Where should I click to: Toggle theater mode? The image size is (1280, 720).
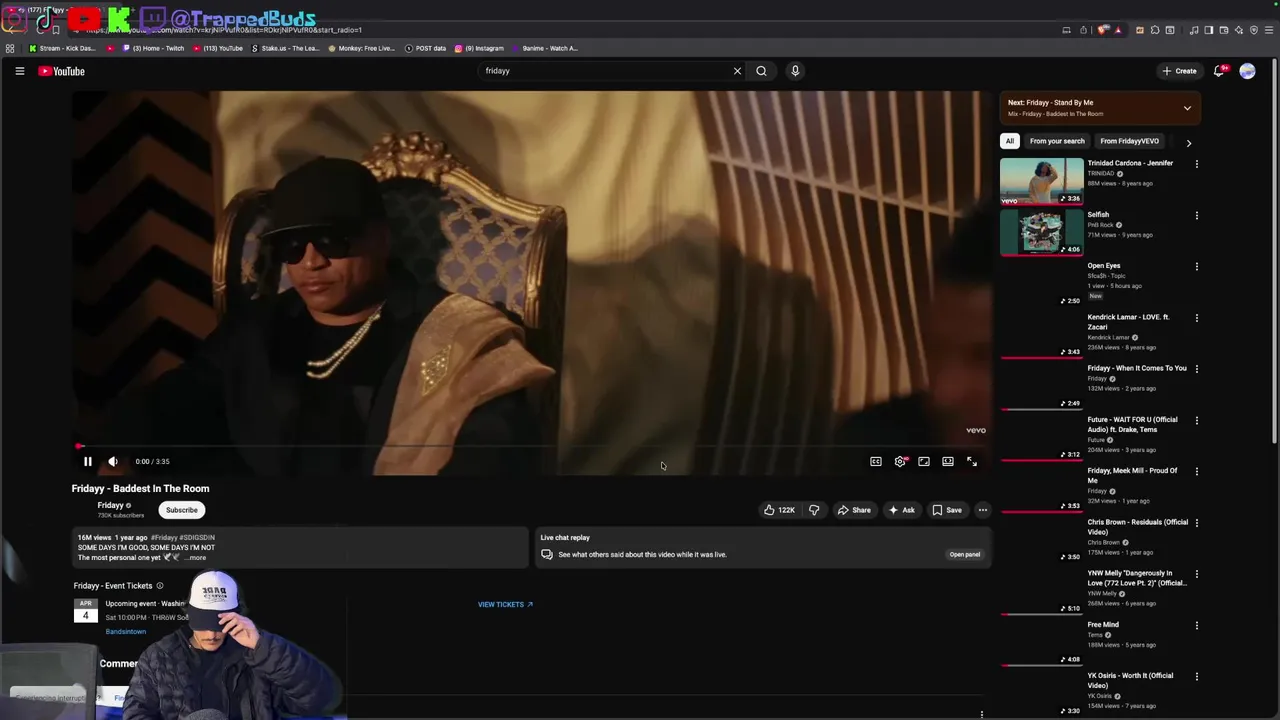pos(948,461)
